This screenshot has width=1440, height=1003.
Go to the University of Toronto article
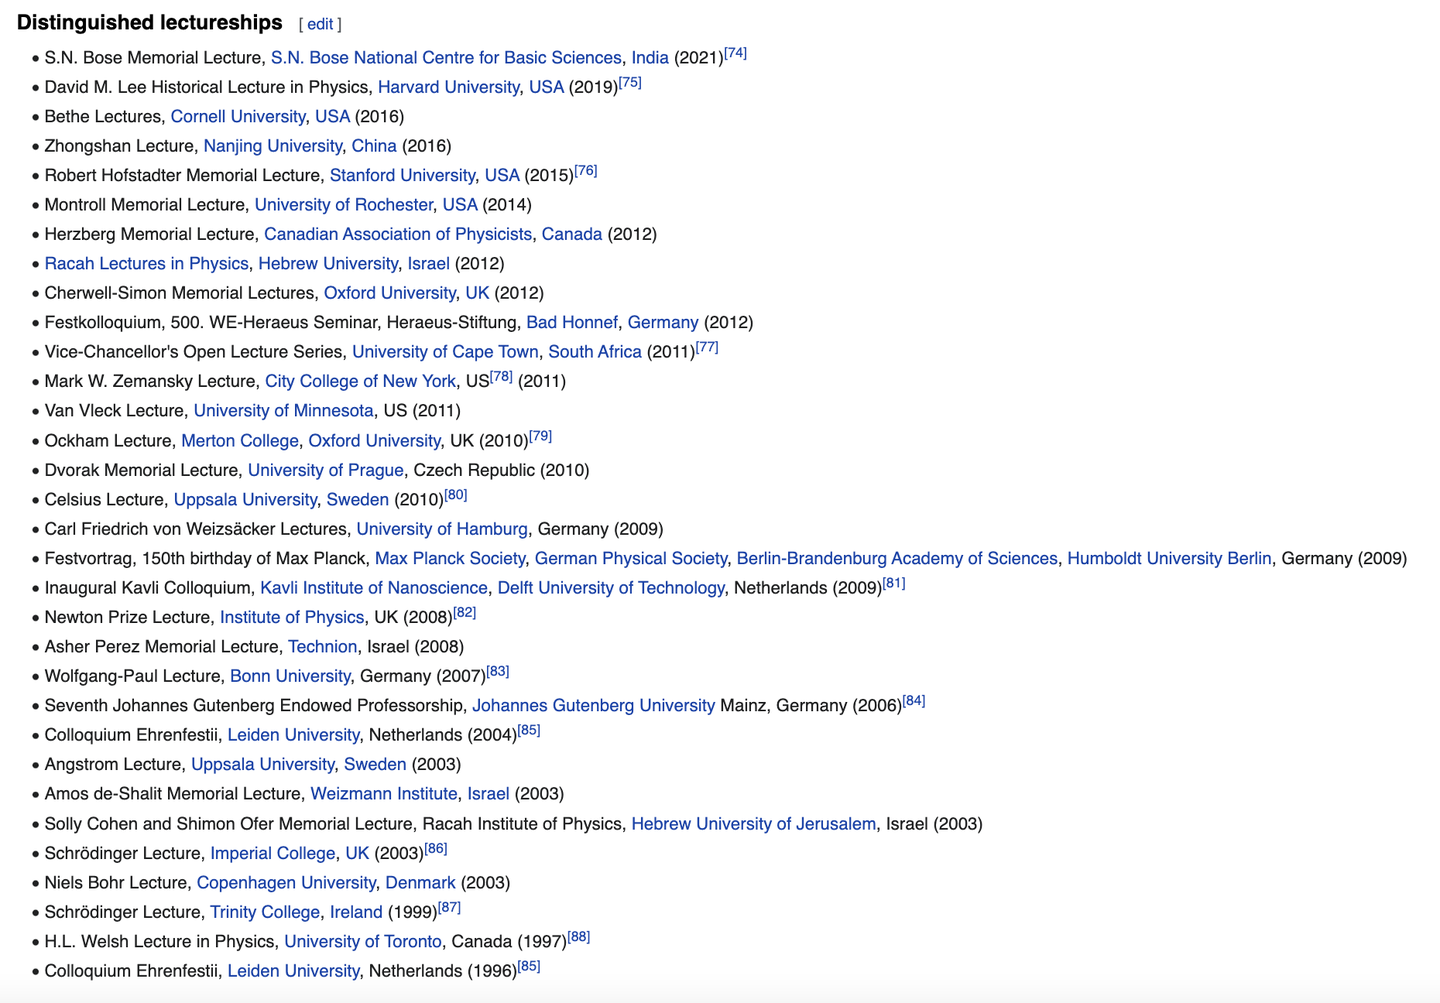tap(363, 942)
